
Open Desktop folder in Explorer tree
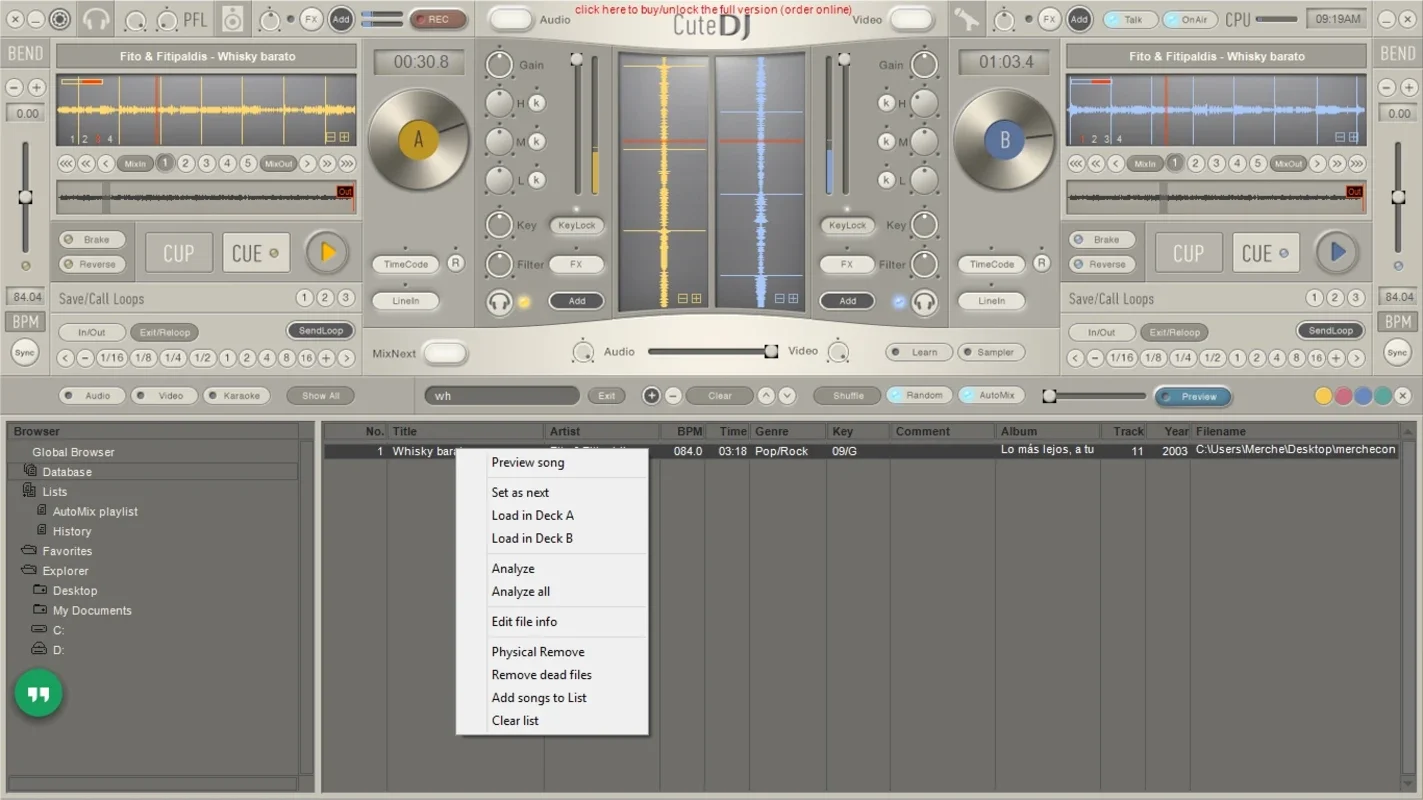(75, 590)
